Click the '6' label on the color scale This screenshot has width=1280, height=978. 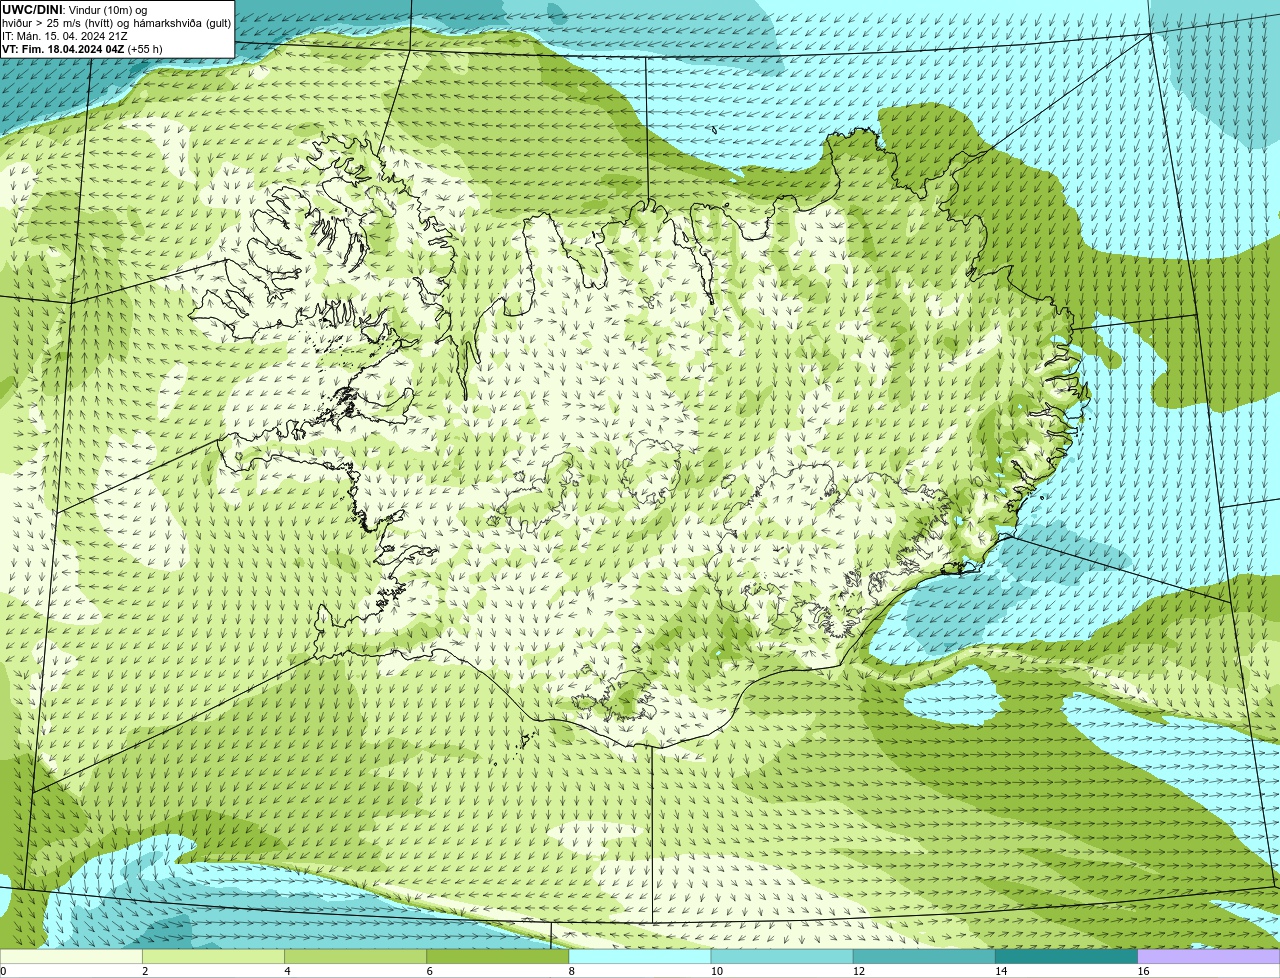point(429,971)
